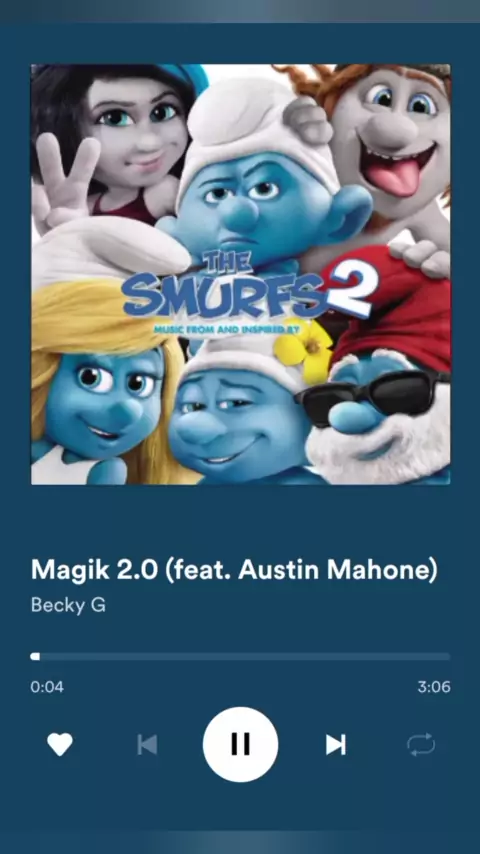The image size is (480, 854).
Task: Unlike the song with the heart icon
Action: (60, 745)
